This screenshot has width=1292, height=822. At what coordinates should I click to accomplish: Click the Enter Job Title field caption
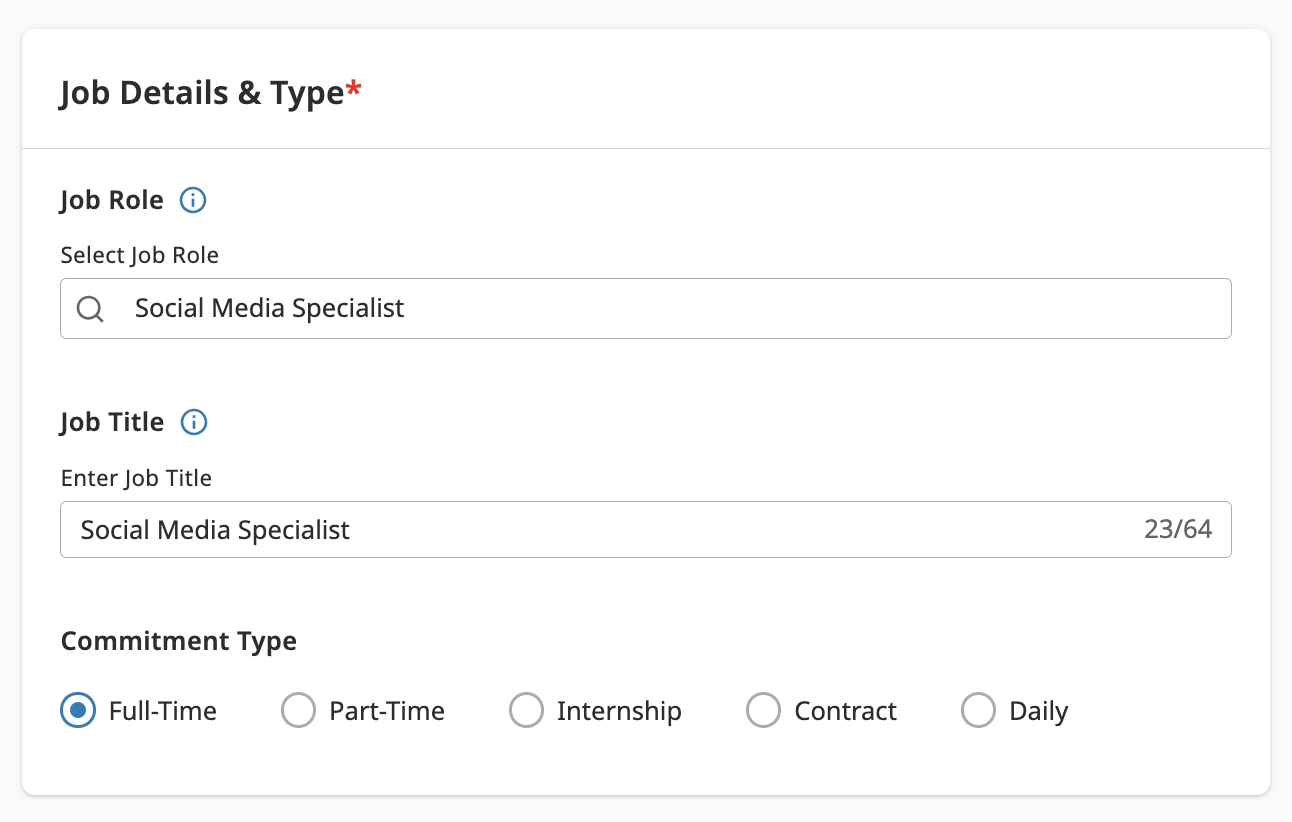(136, 478)
